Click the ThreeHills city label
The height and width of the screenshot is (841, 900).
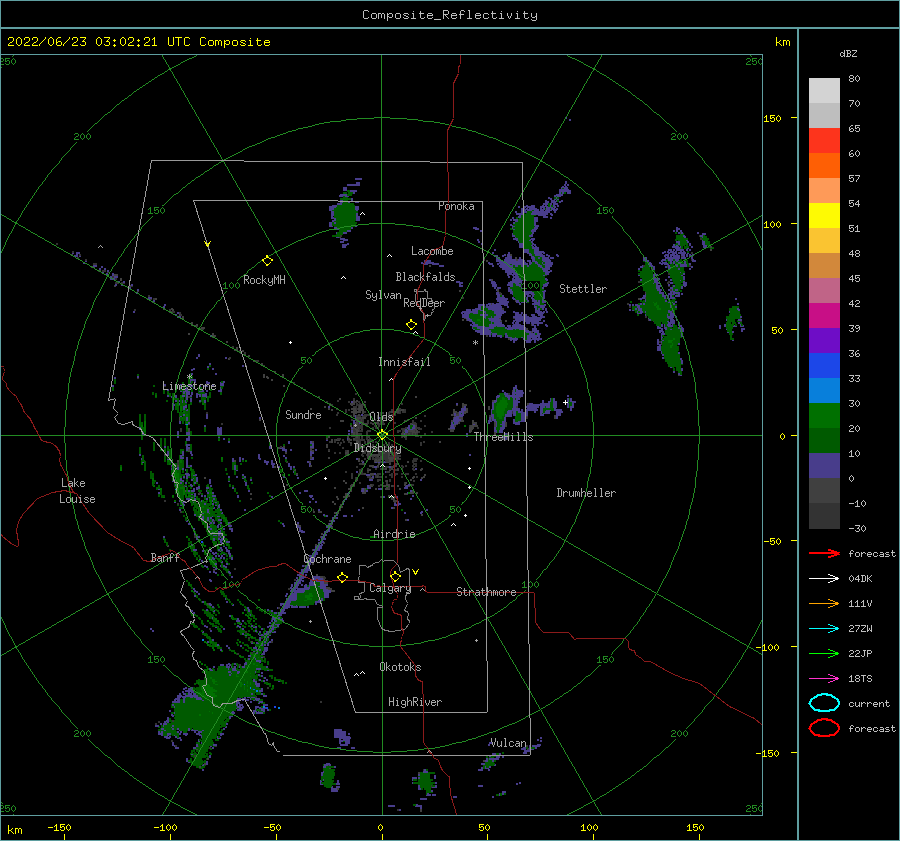(x=503, y=437)
